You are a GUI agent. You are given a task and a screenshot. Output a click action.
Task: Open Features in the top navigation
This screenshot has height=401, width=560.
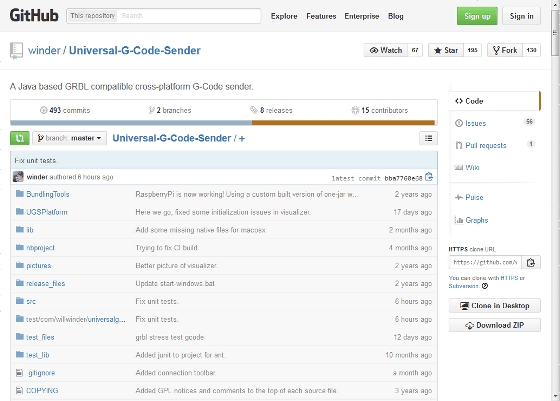click(321, 16)
